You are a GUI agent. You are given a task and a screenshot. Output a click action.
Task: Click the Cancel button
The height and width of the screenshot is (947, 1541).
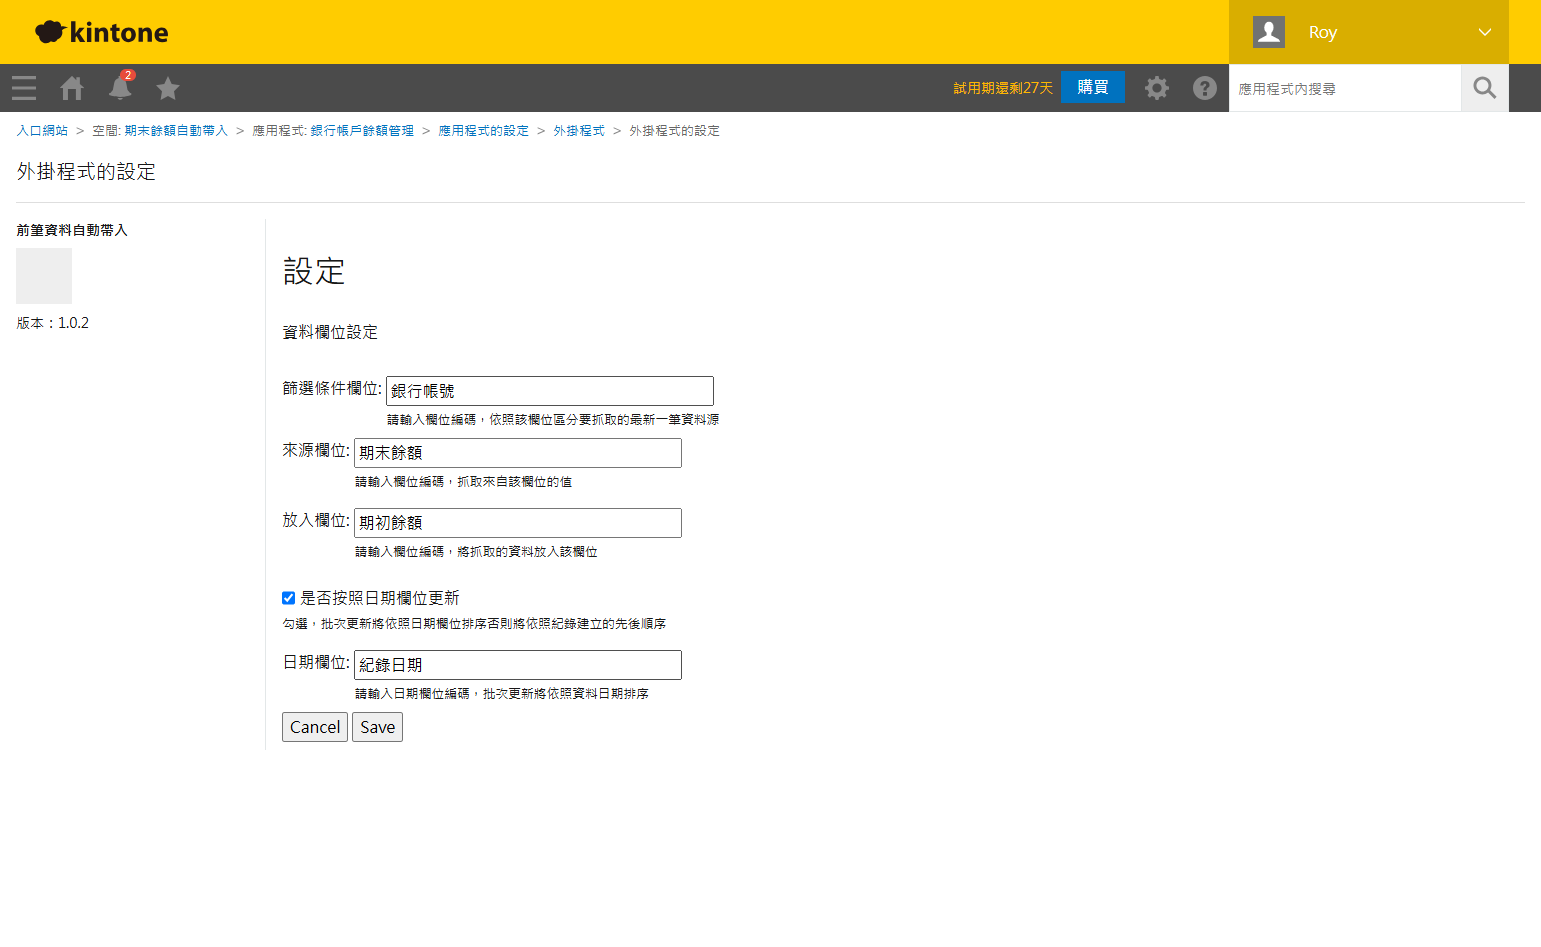(x=315, y=727)
